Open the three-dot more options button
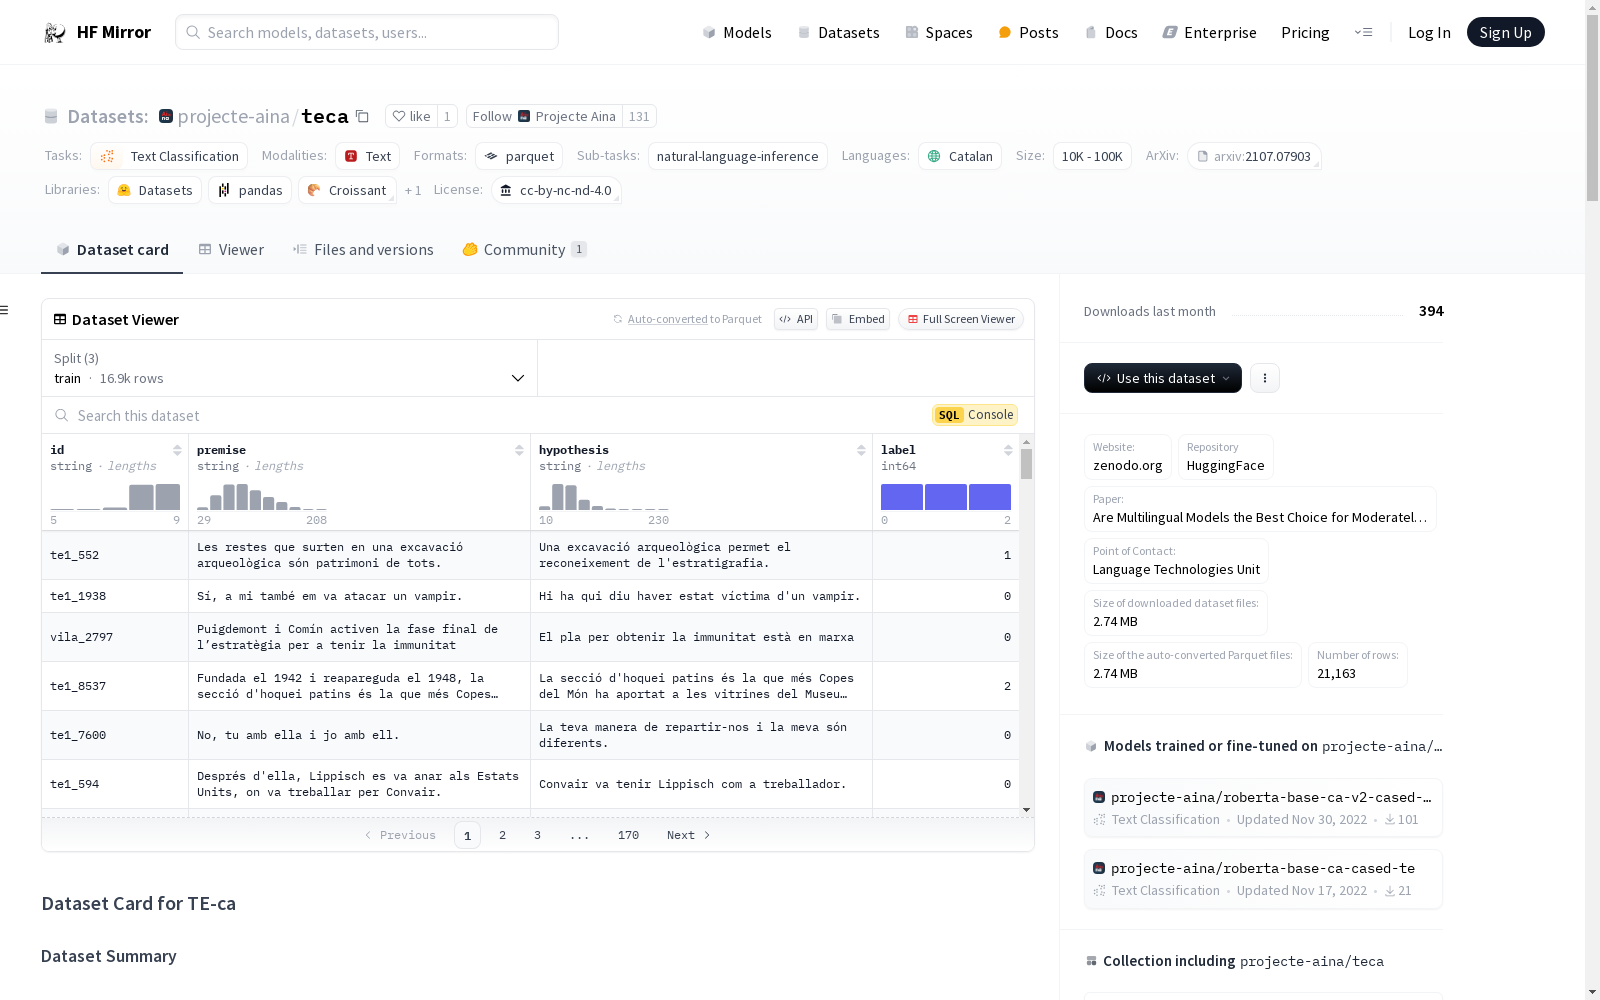This screenshot has height=1000, width=1600. click(x=1265, y=378)
